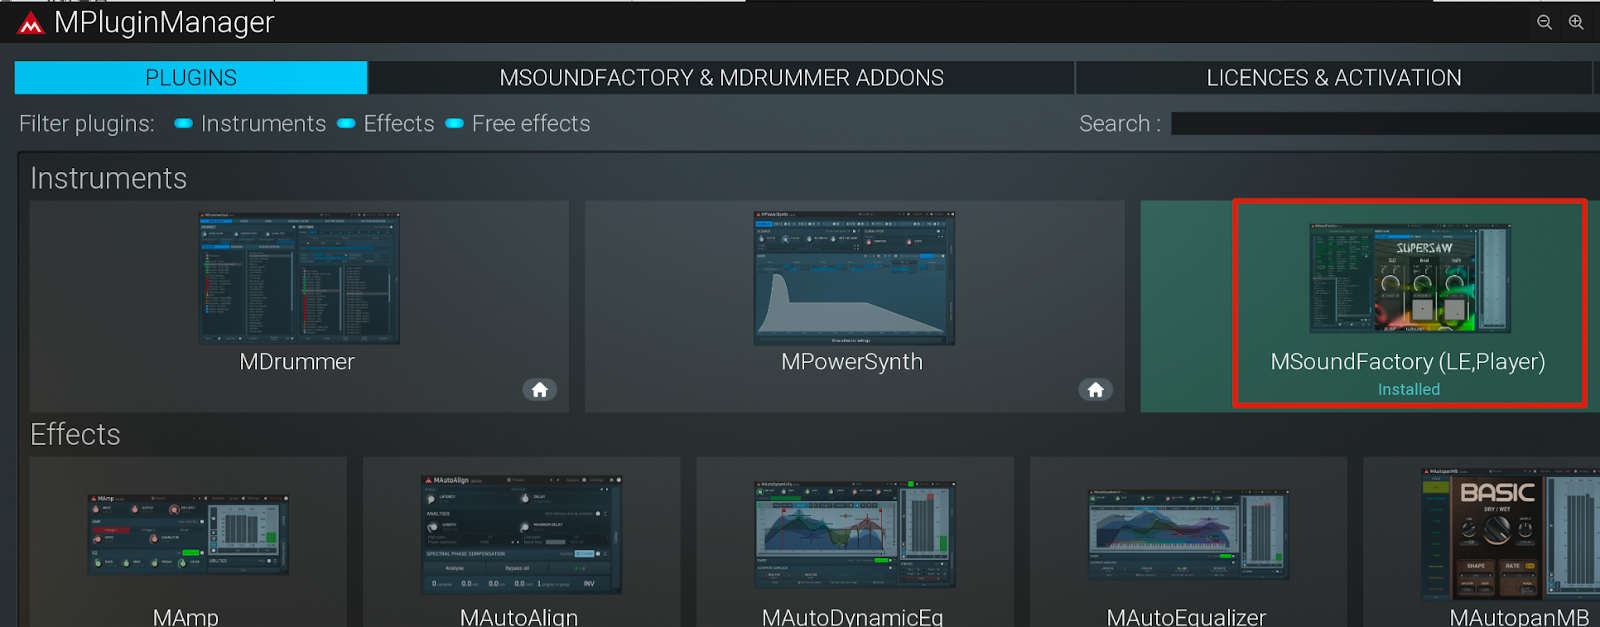
Task: Click the MSoundFactory (LE,Player) label
Action: point(1408,362)
